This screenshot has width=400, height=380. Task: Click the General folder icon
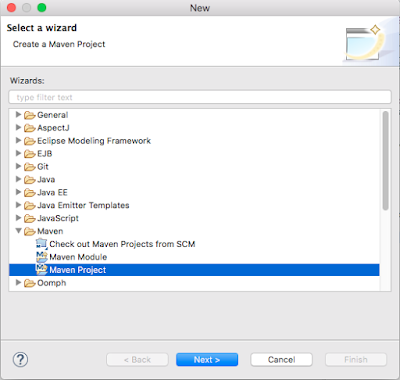coord(30,115)
